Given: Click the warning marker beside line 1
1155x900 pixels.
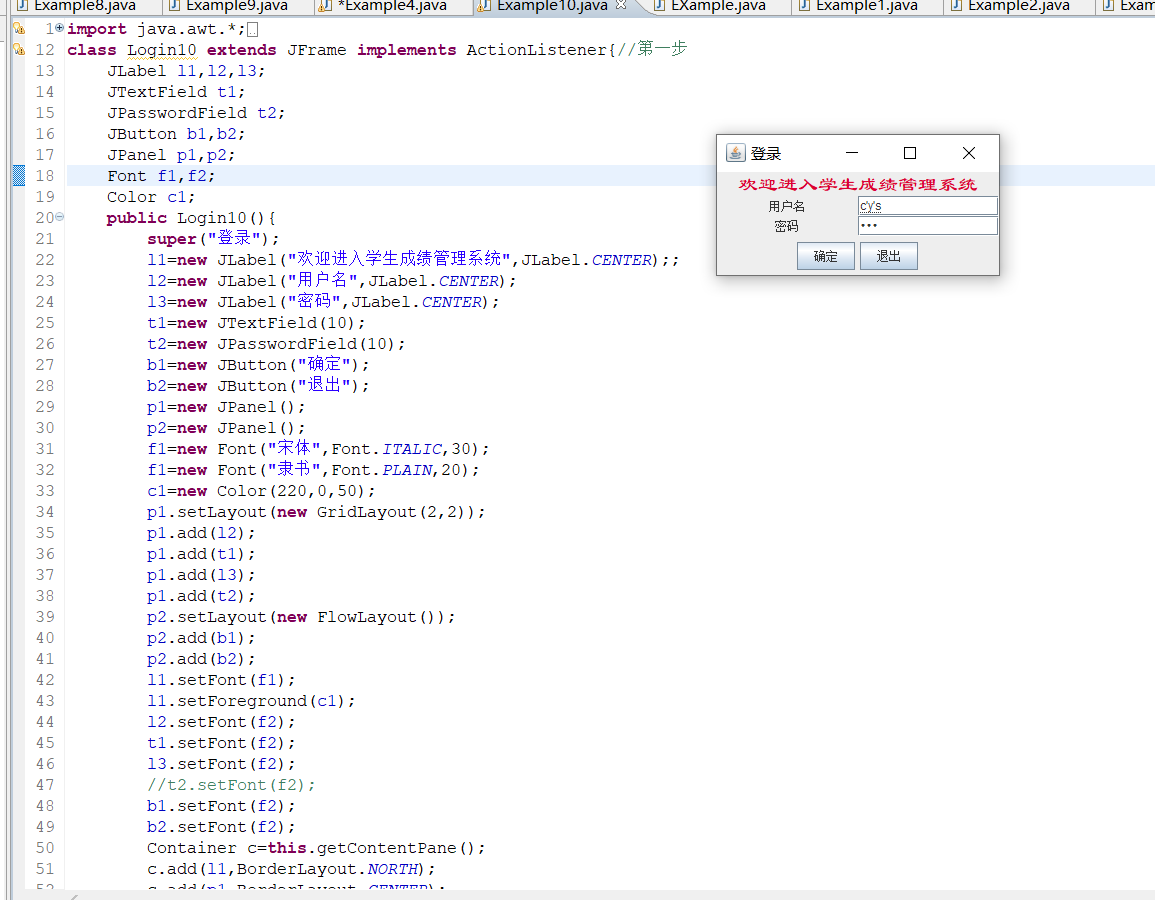Looking at the screenshot, I should (x=18, y=29).
